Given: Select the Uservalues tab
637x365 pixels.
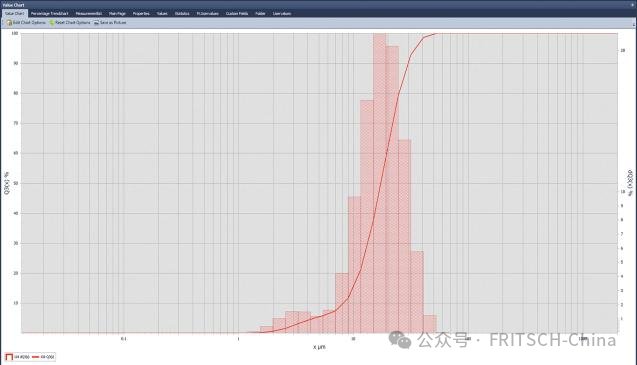Looking at the screenshot, I should coord(282,13).
